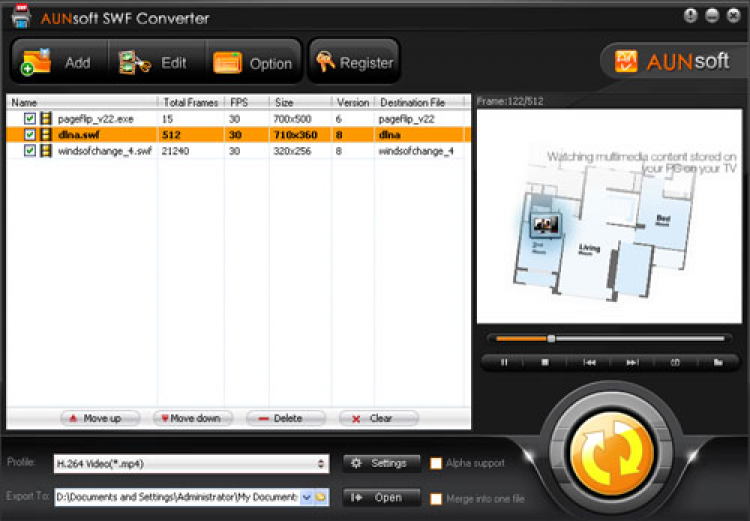Pause the preview playback
The image size is (750, 521).
click(x=504, y=363)
